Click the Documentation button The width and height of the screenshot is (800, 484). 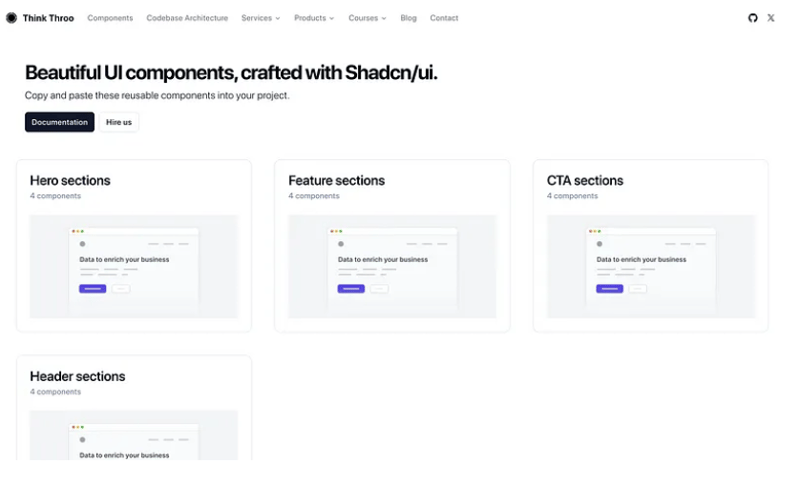tap(60, 122)
